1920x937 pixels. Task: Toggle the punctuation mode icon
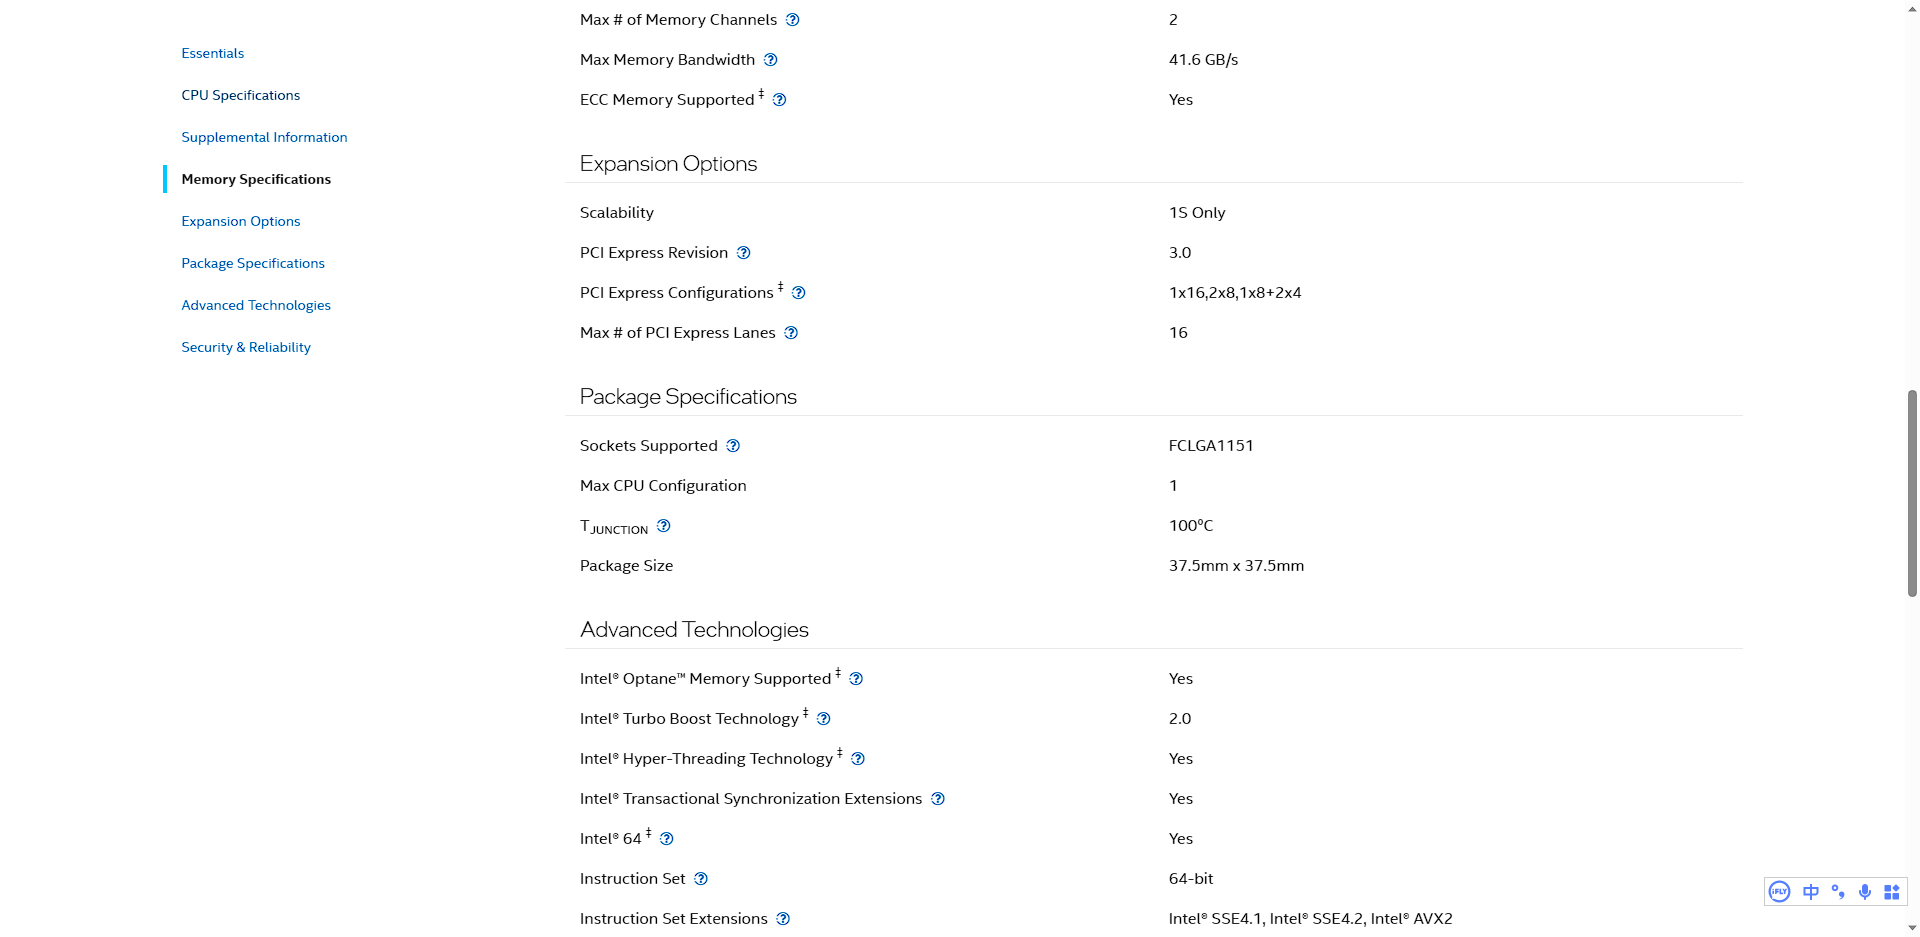click(x=1838, y=892)
